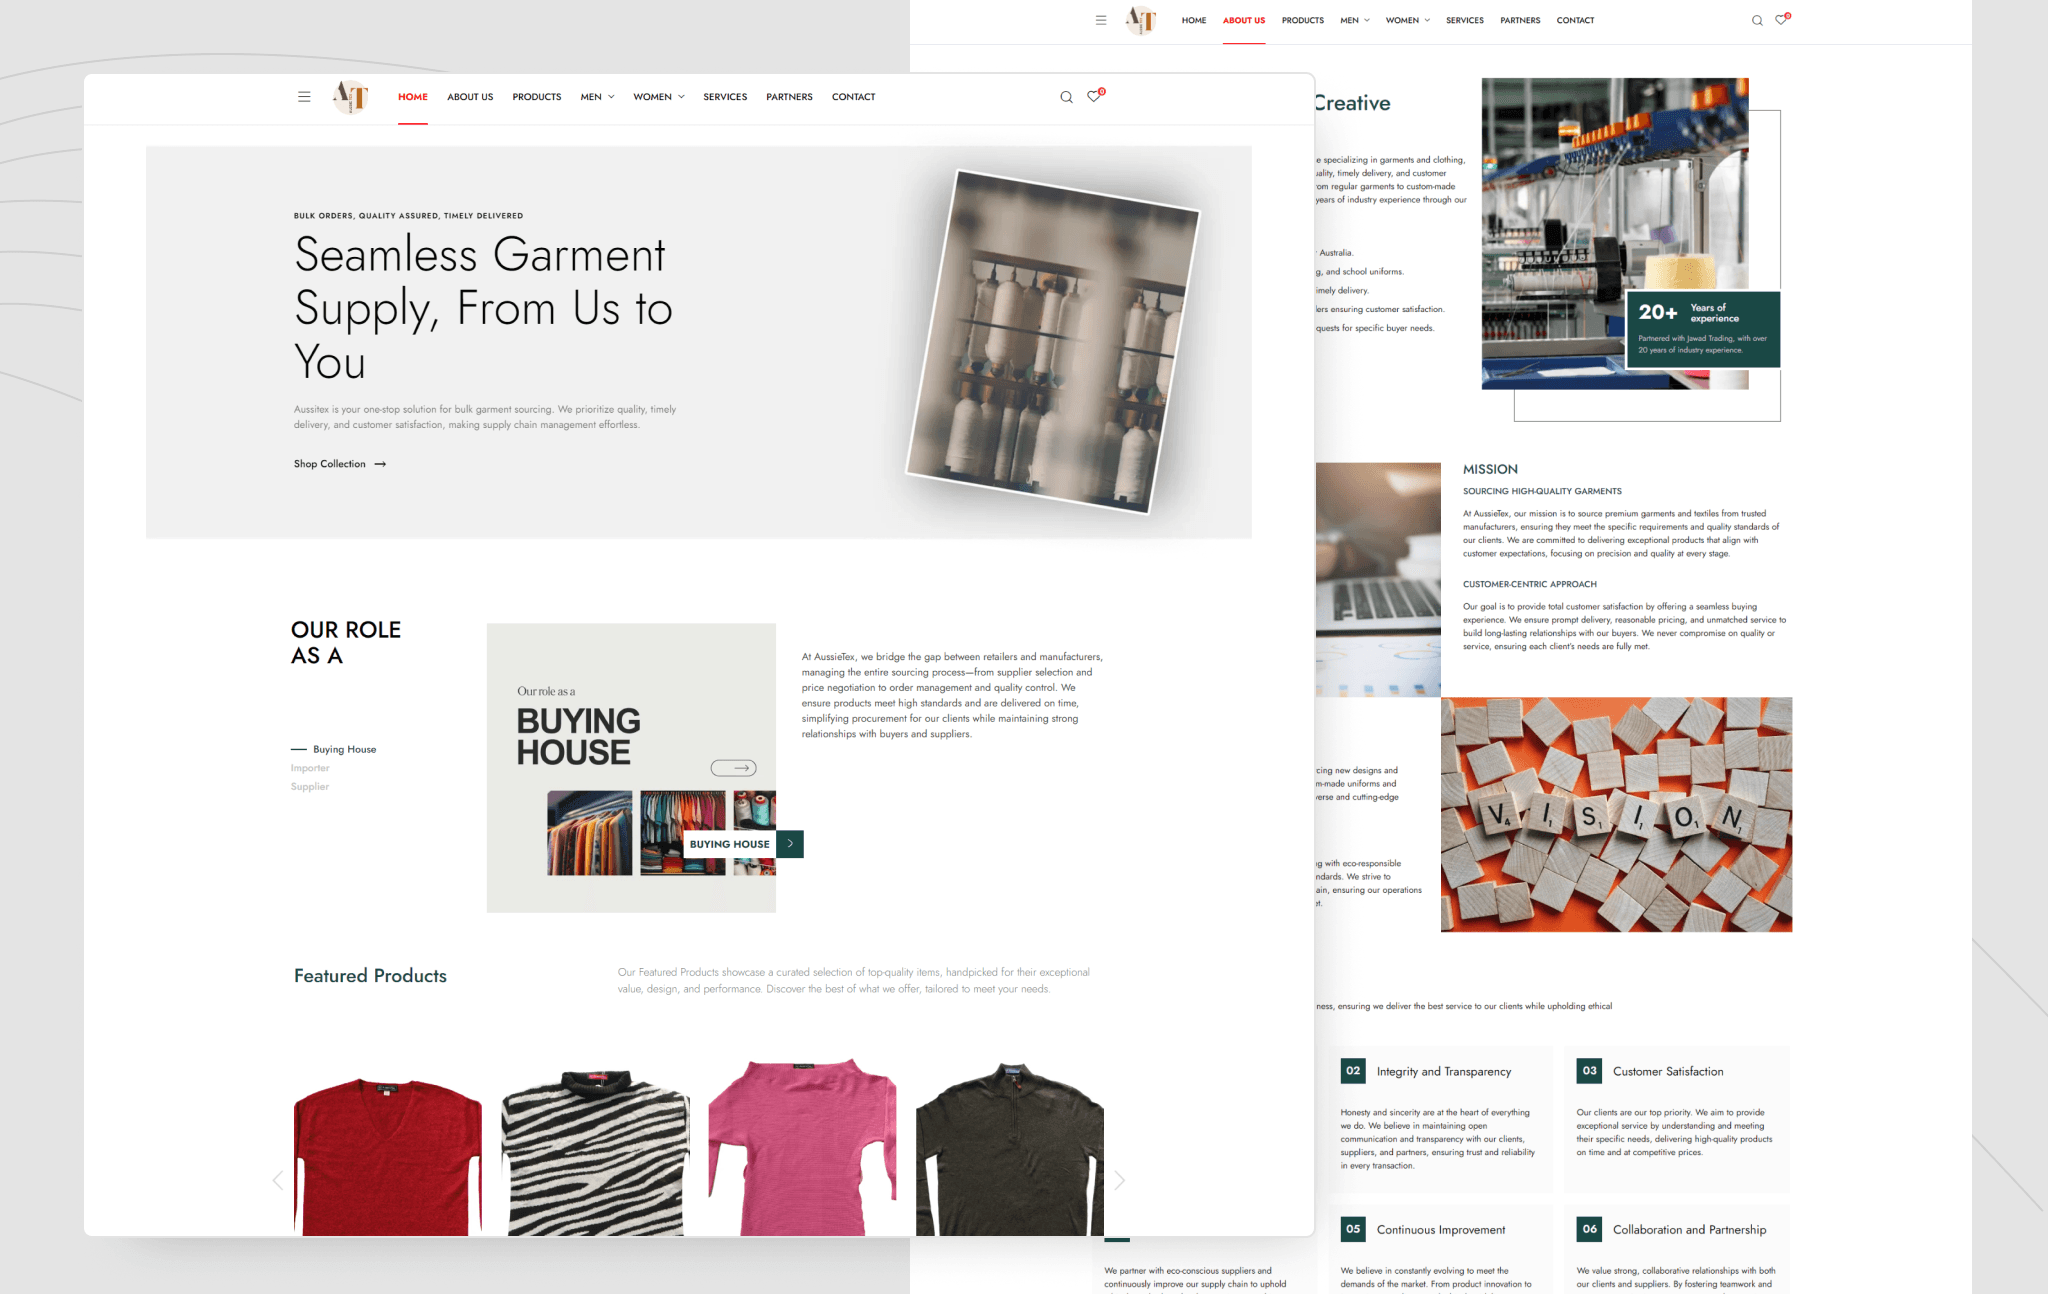Select the Supplier role option

coord(310,787)
